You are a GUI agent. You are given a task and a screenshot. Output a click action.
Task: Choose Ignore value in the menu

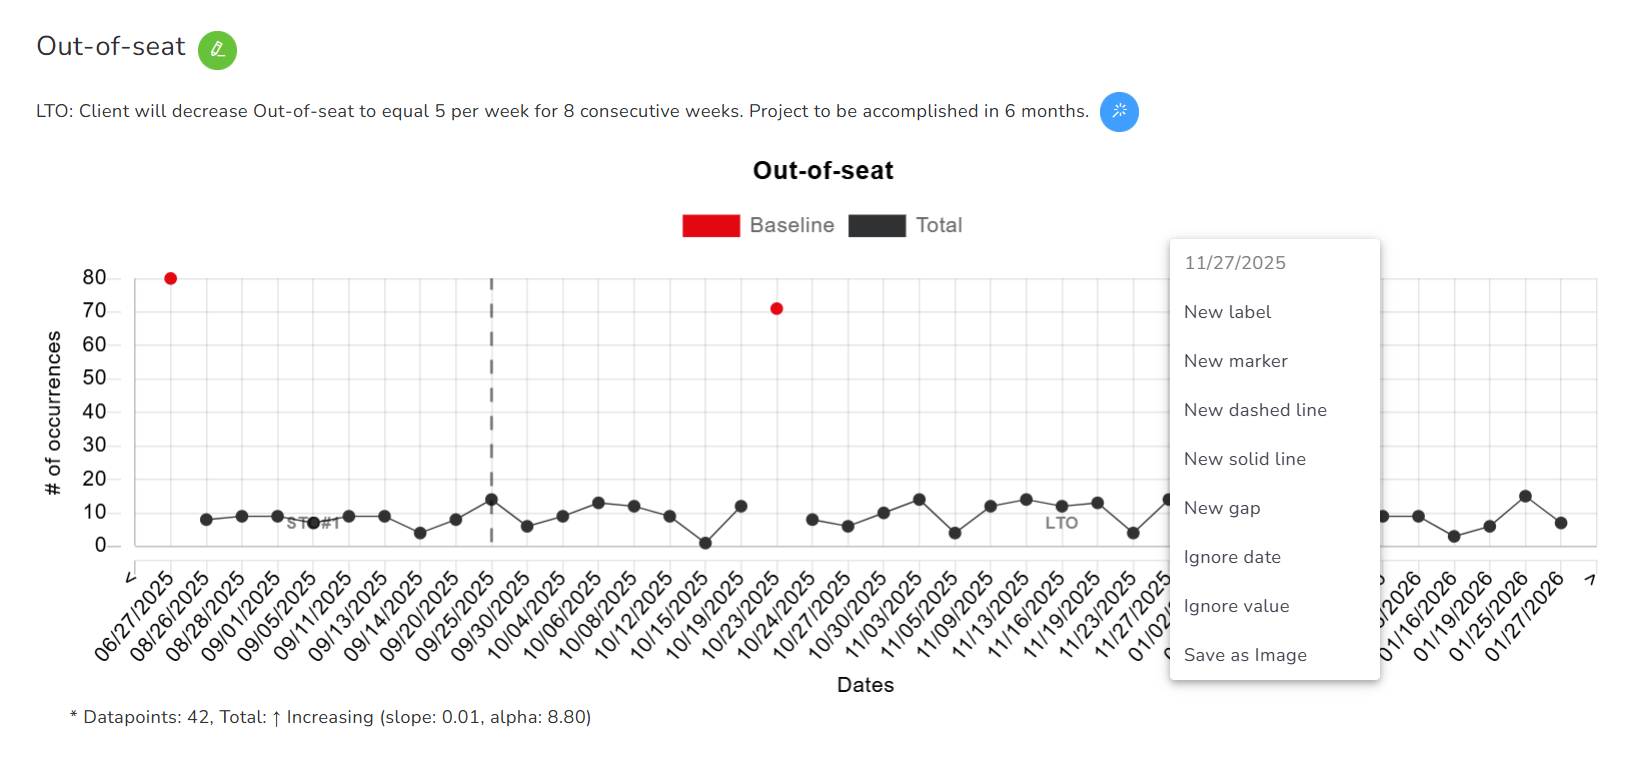tap(1236, 606)
